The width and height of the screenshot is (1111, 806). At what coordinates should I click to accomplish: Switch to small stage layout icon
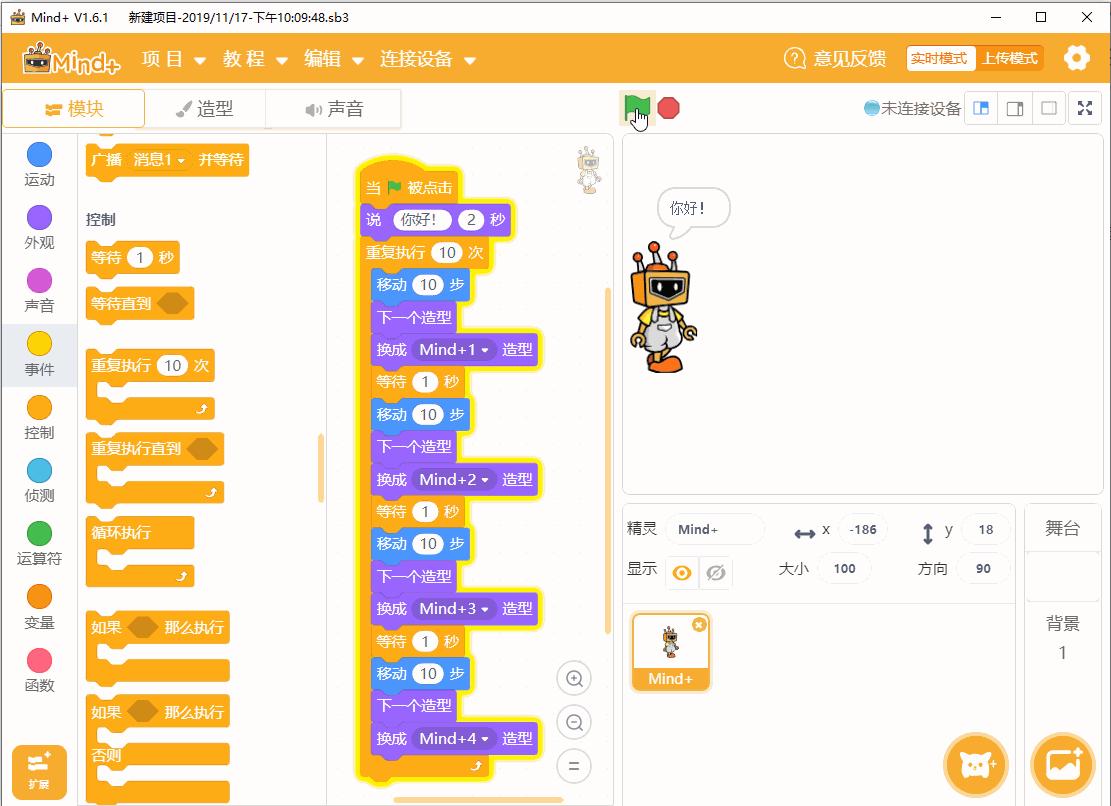click(x=981, y=108)
